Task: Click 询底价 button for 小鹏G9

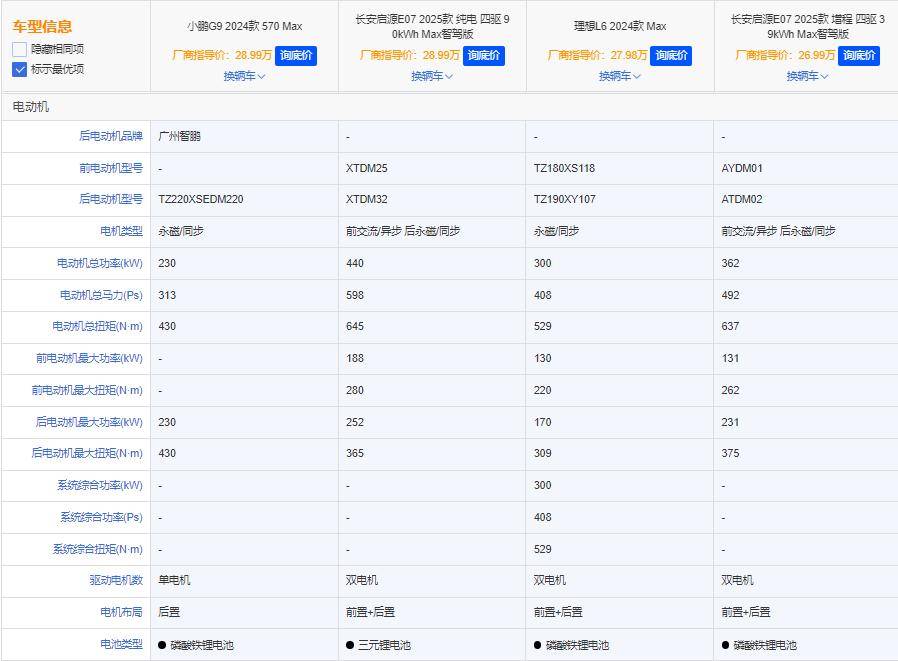Action: click(296, 56)
